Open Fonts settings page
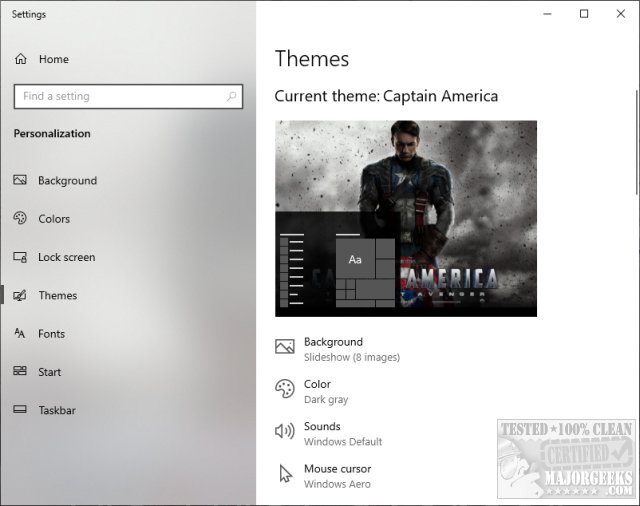640x506 pixels. pos(51,334)
